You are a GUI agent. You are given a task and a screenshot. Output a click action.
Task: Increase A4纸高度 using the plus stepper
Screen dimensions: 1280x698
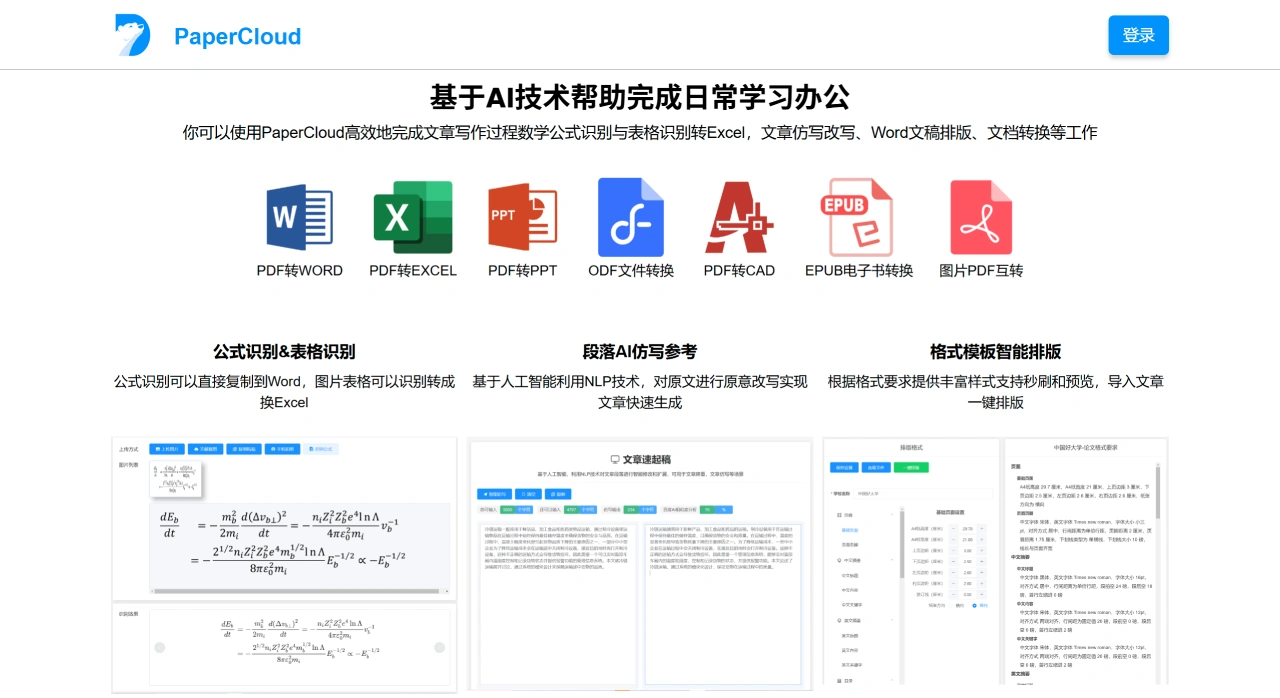[981, 529]
